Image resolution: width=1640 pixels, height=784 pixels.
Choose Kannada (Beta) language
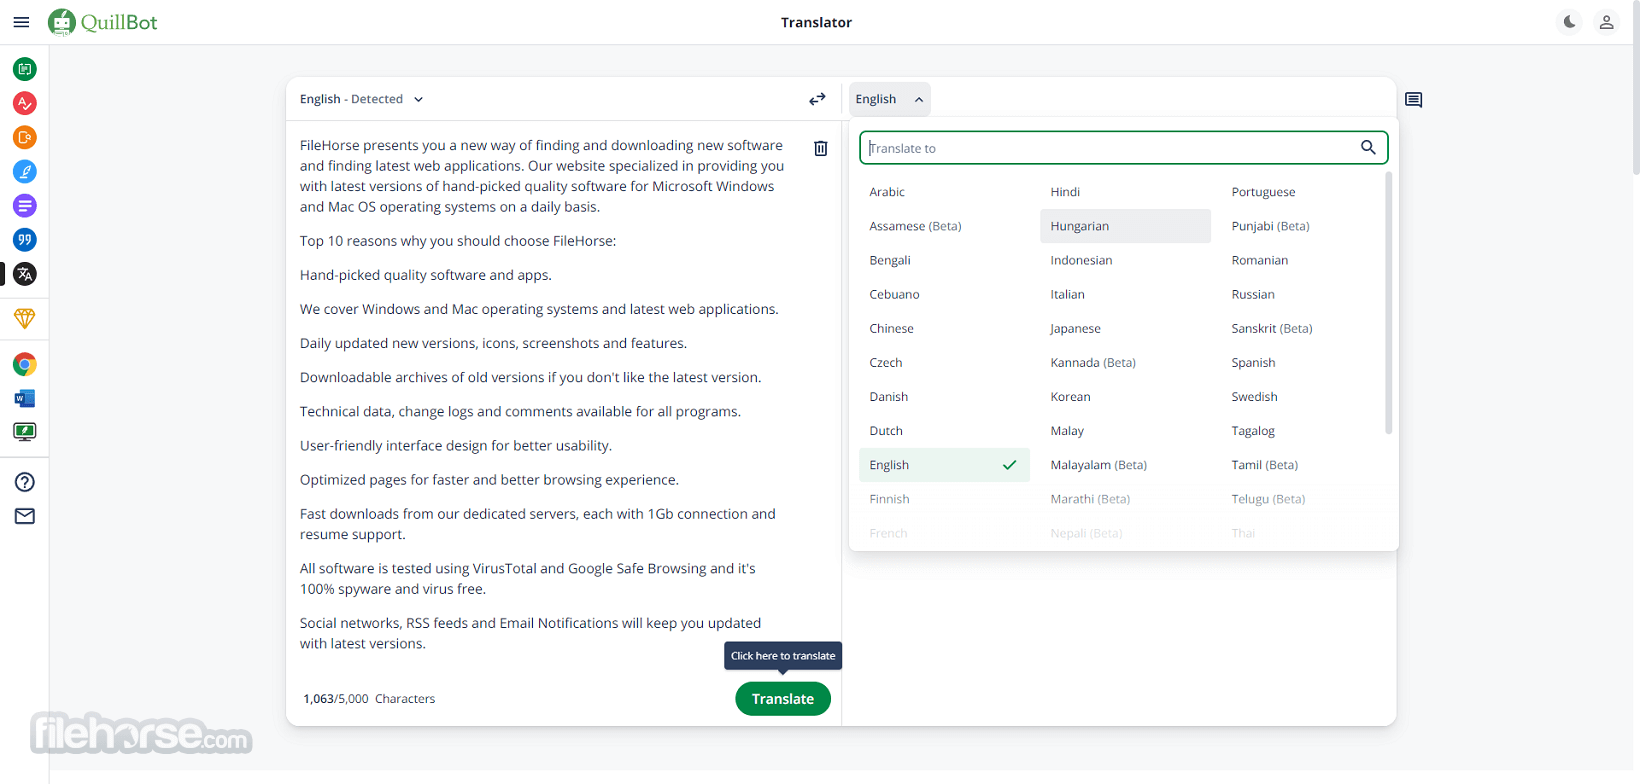coord(1125,362)
